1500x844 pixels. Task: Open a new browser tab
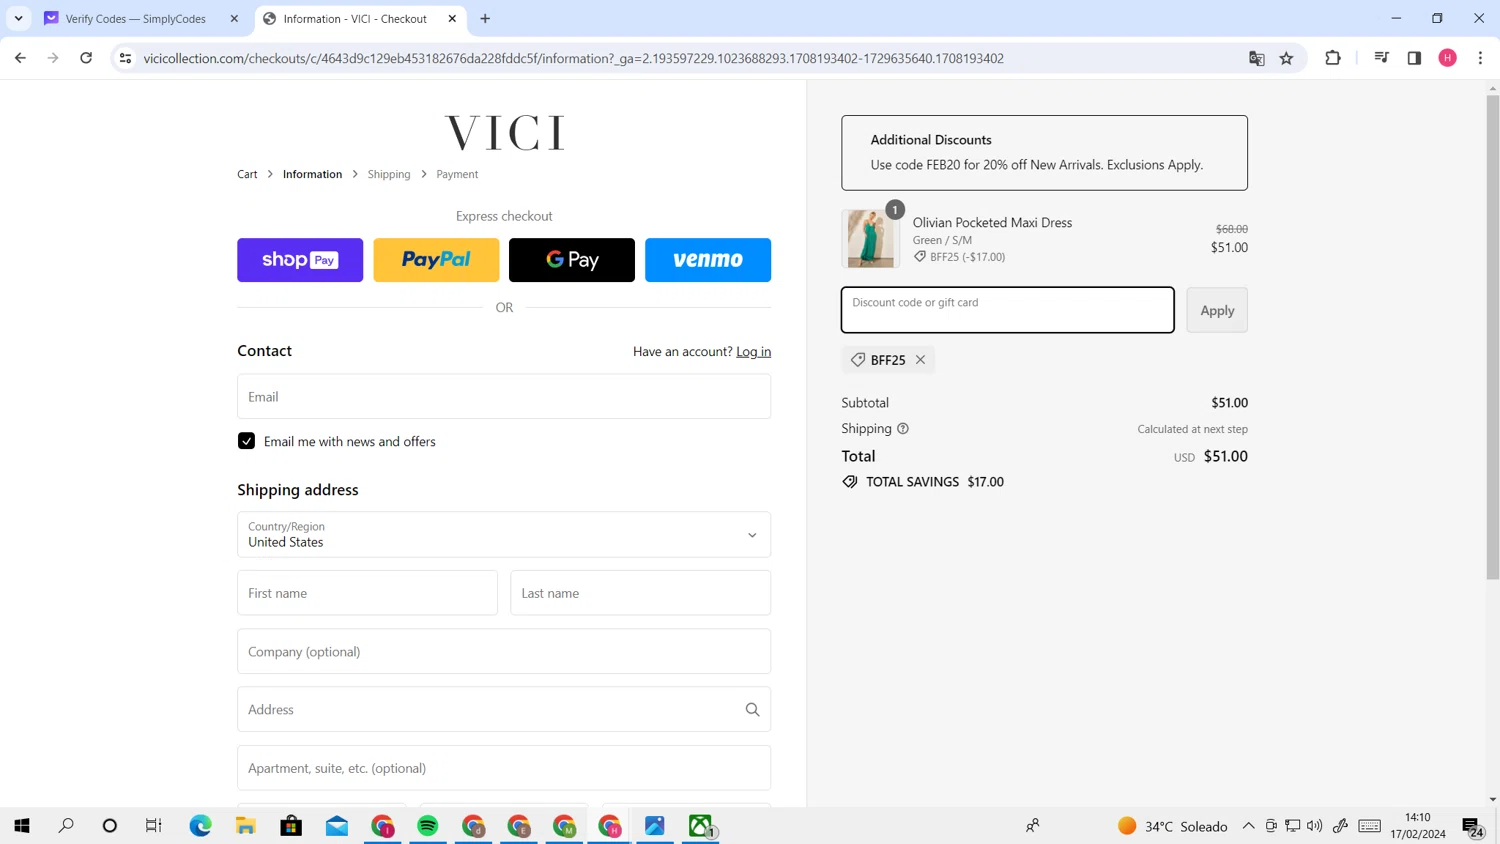point(485,18)
